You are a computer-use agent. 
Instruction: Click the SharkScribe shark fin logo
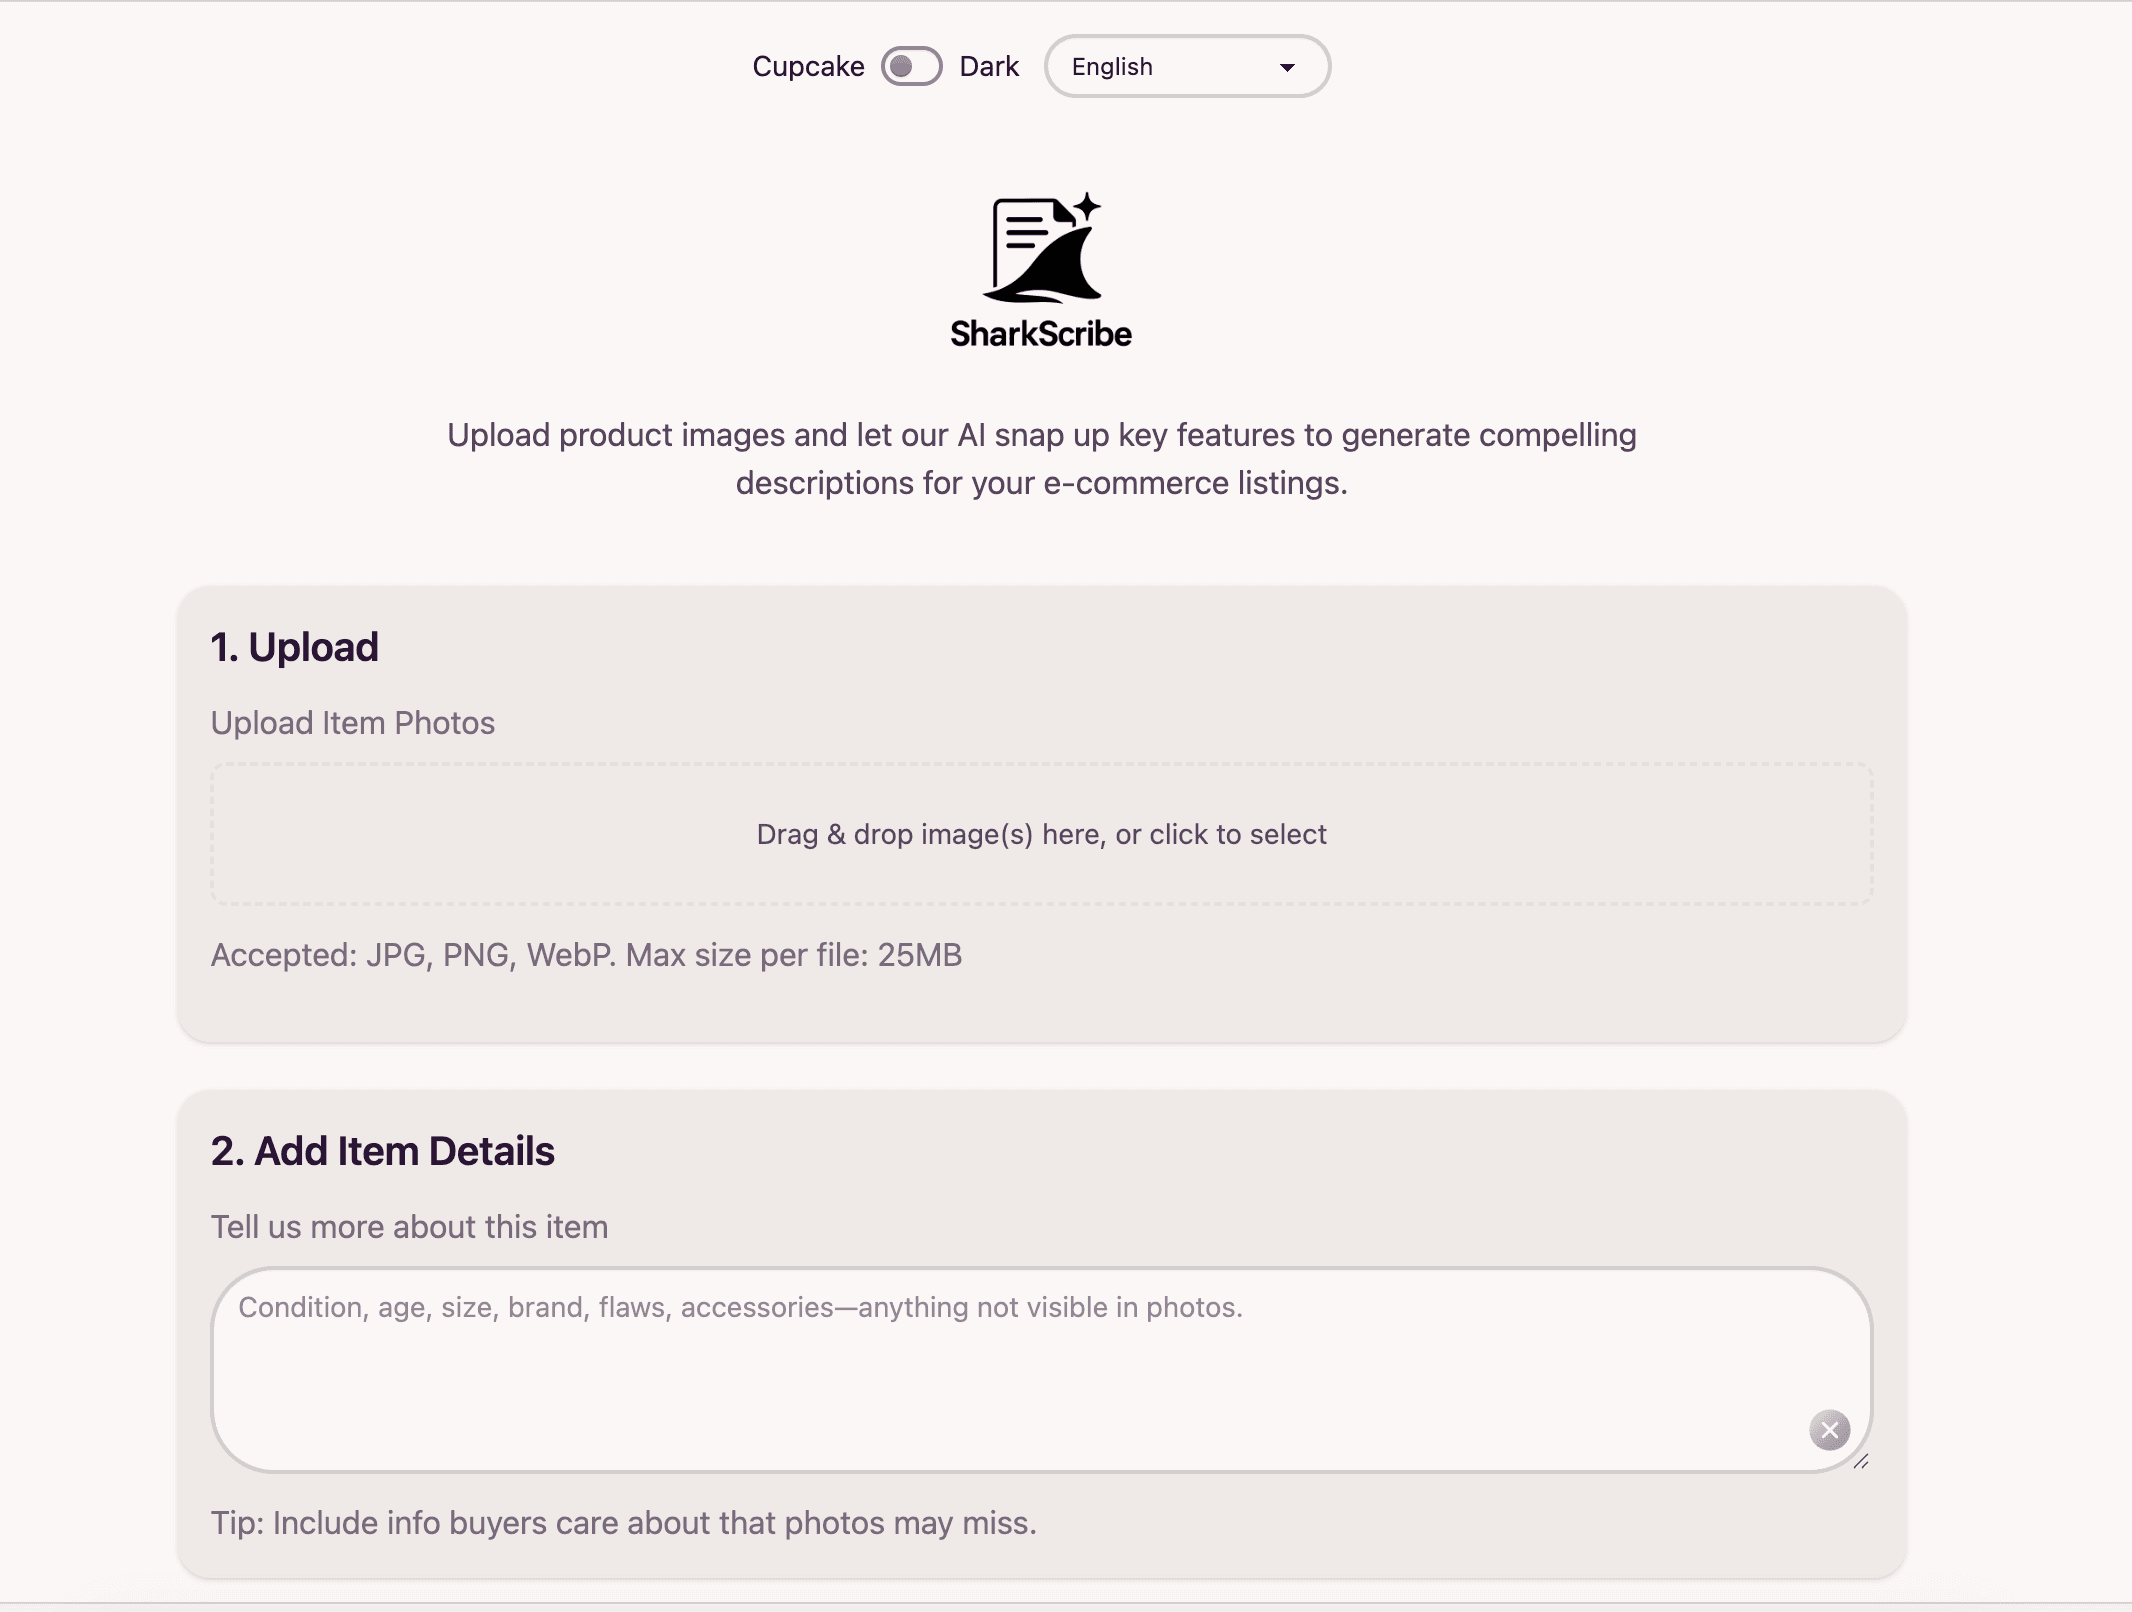point(1042,252)
